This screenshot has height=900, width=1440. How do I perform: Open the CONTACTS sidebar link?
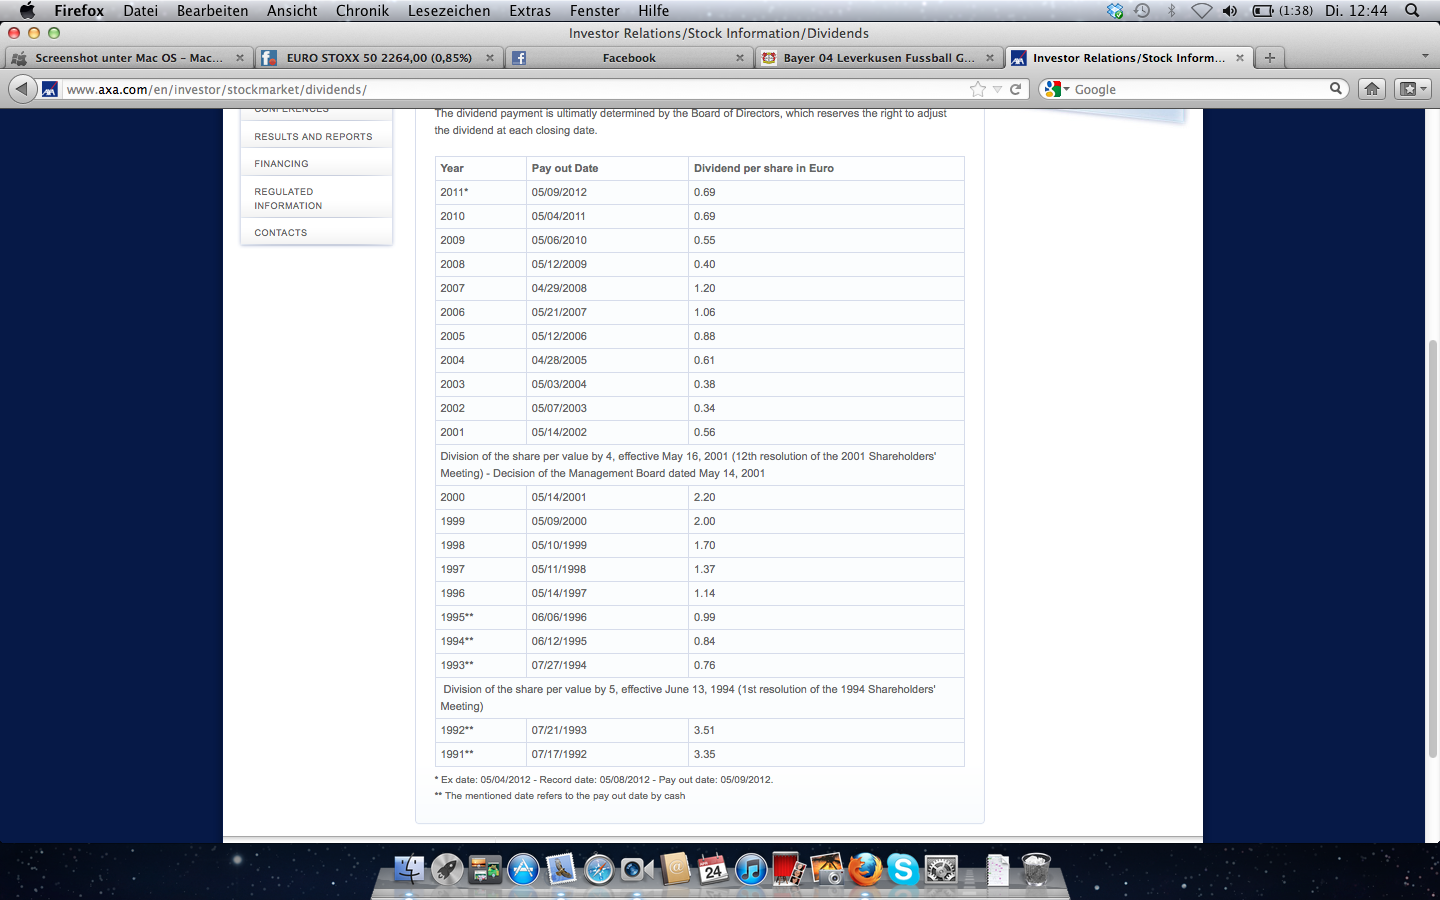point(280,232)
